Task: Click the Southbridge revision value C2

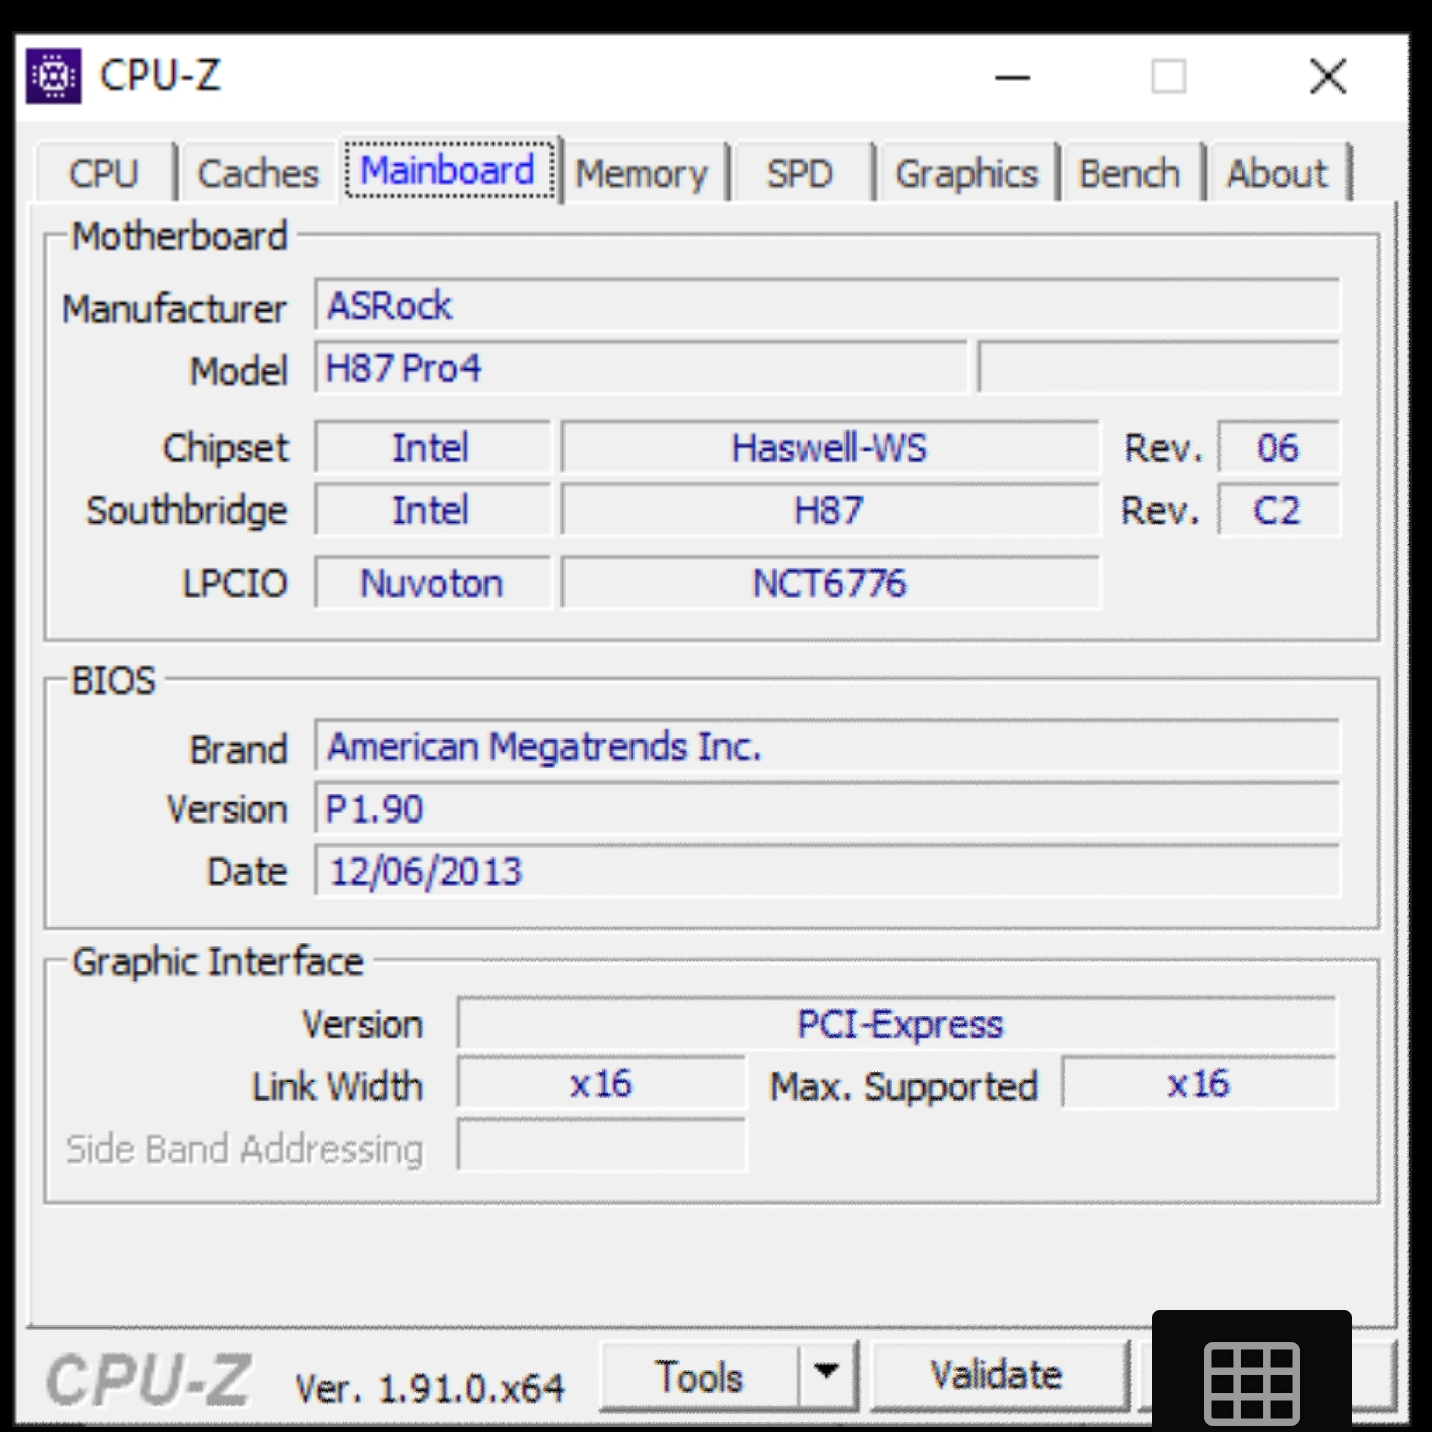Action: click(1278, 510)
